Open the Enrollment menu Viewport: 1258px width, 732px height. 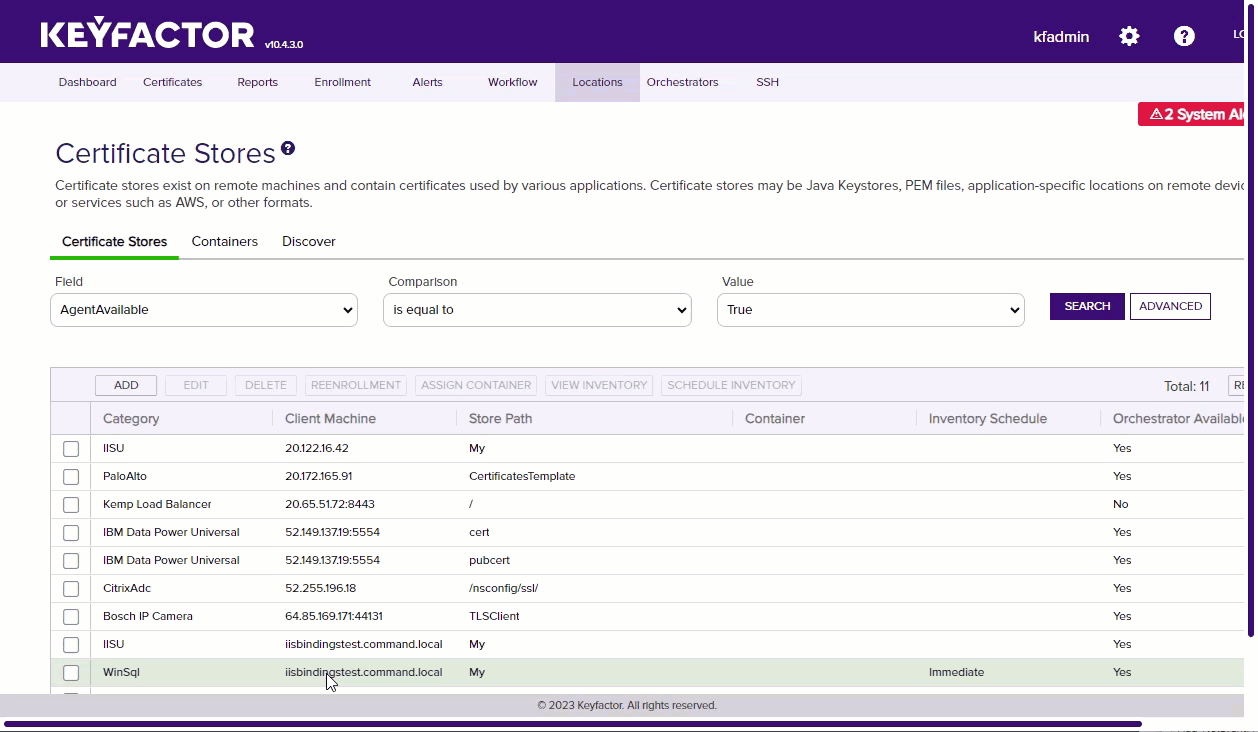[343, 82]
